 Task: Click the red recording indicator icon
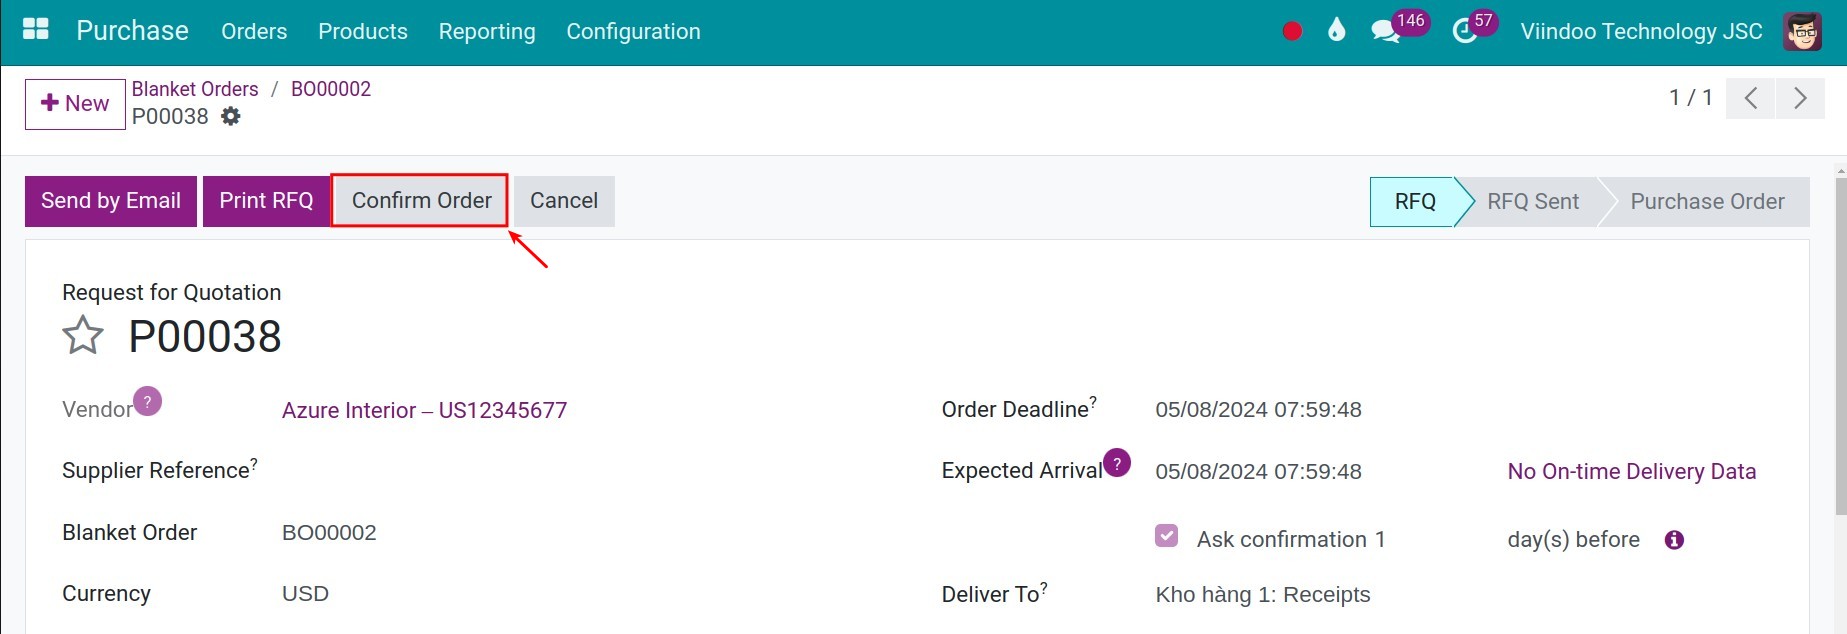coord(1292,31)
